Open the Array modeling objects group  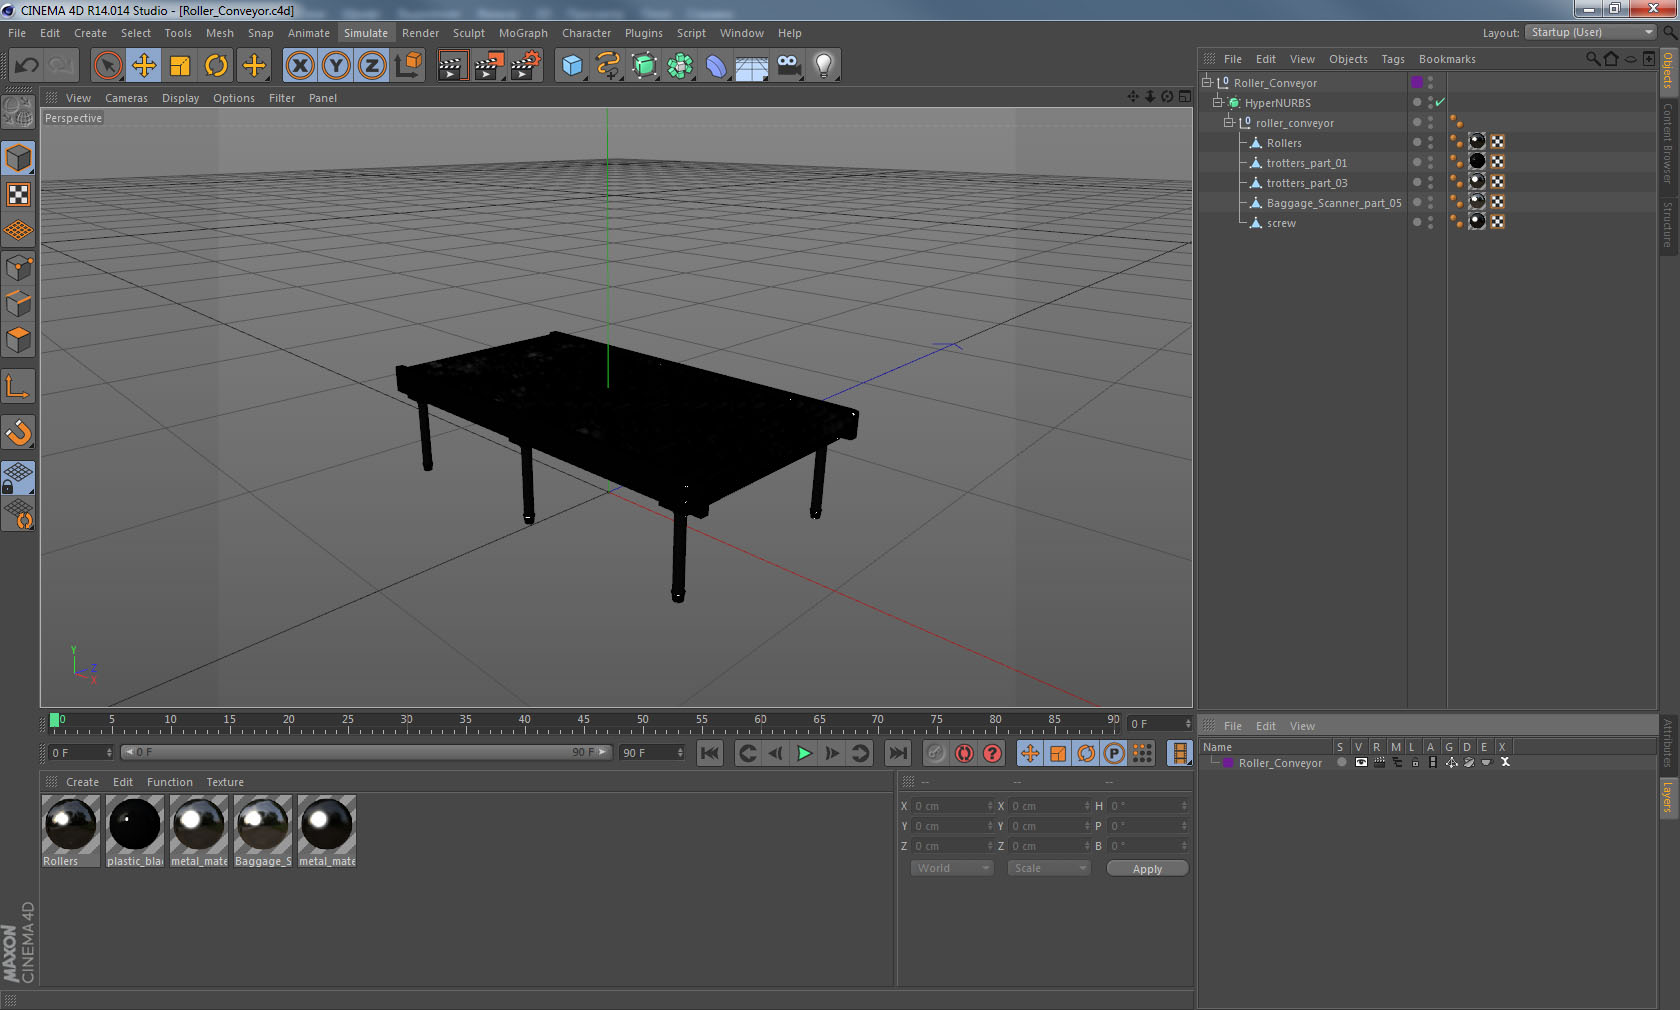tap(680, 66)
